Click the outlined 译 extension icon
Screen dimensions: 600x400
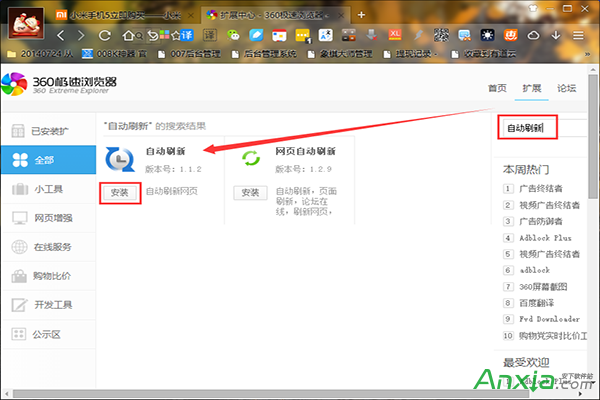[210, 35]
